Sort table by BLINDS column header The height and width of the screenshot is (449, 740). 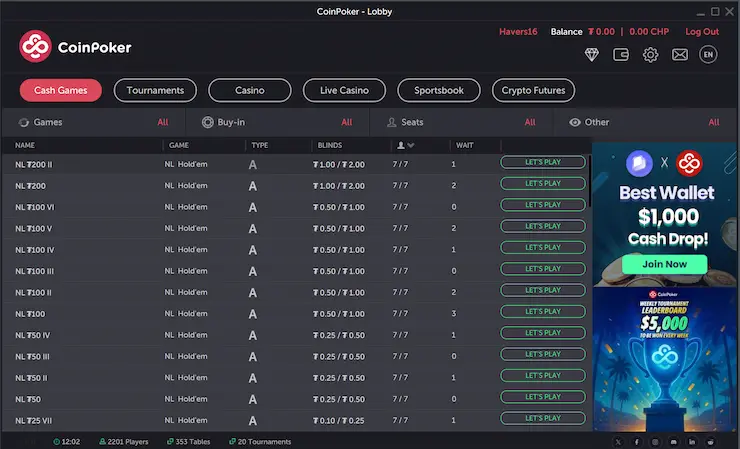point(330,145)
